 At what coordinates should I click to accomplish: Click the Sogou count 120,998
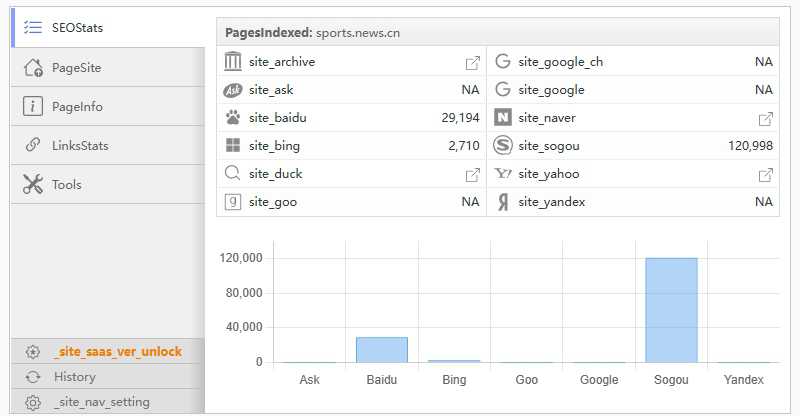tap(750, 146)
